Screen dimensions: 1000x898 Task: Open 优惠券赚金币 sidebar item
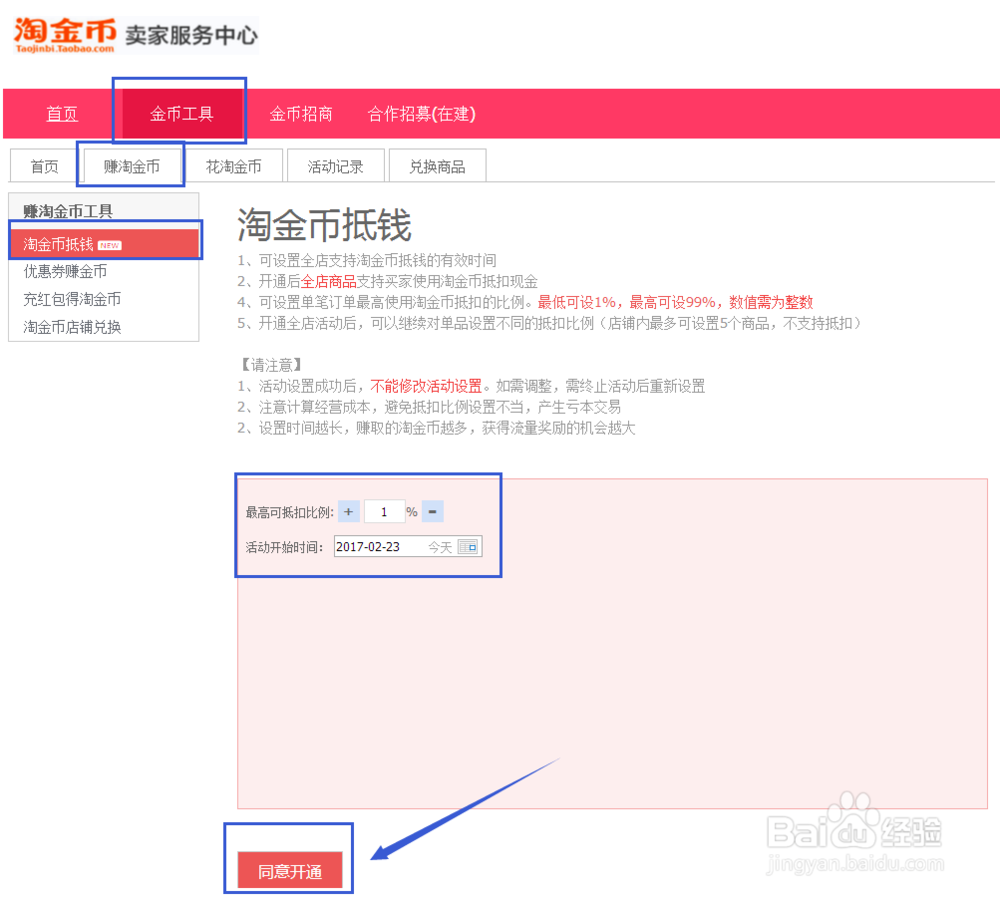65,272
